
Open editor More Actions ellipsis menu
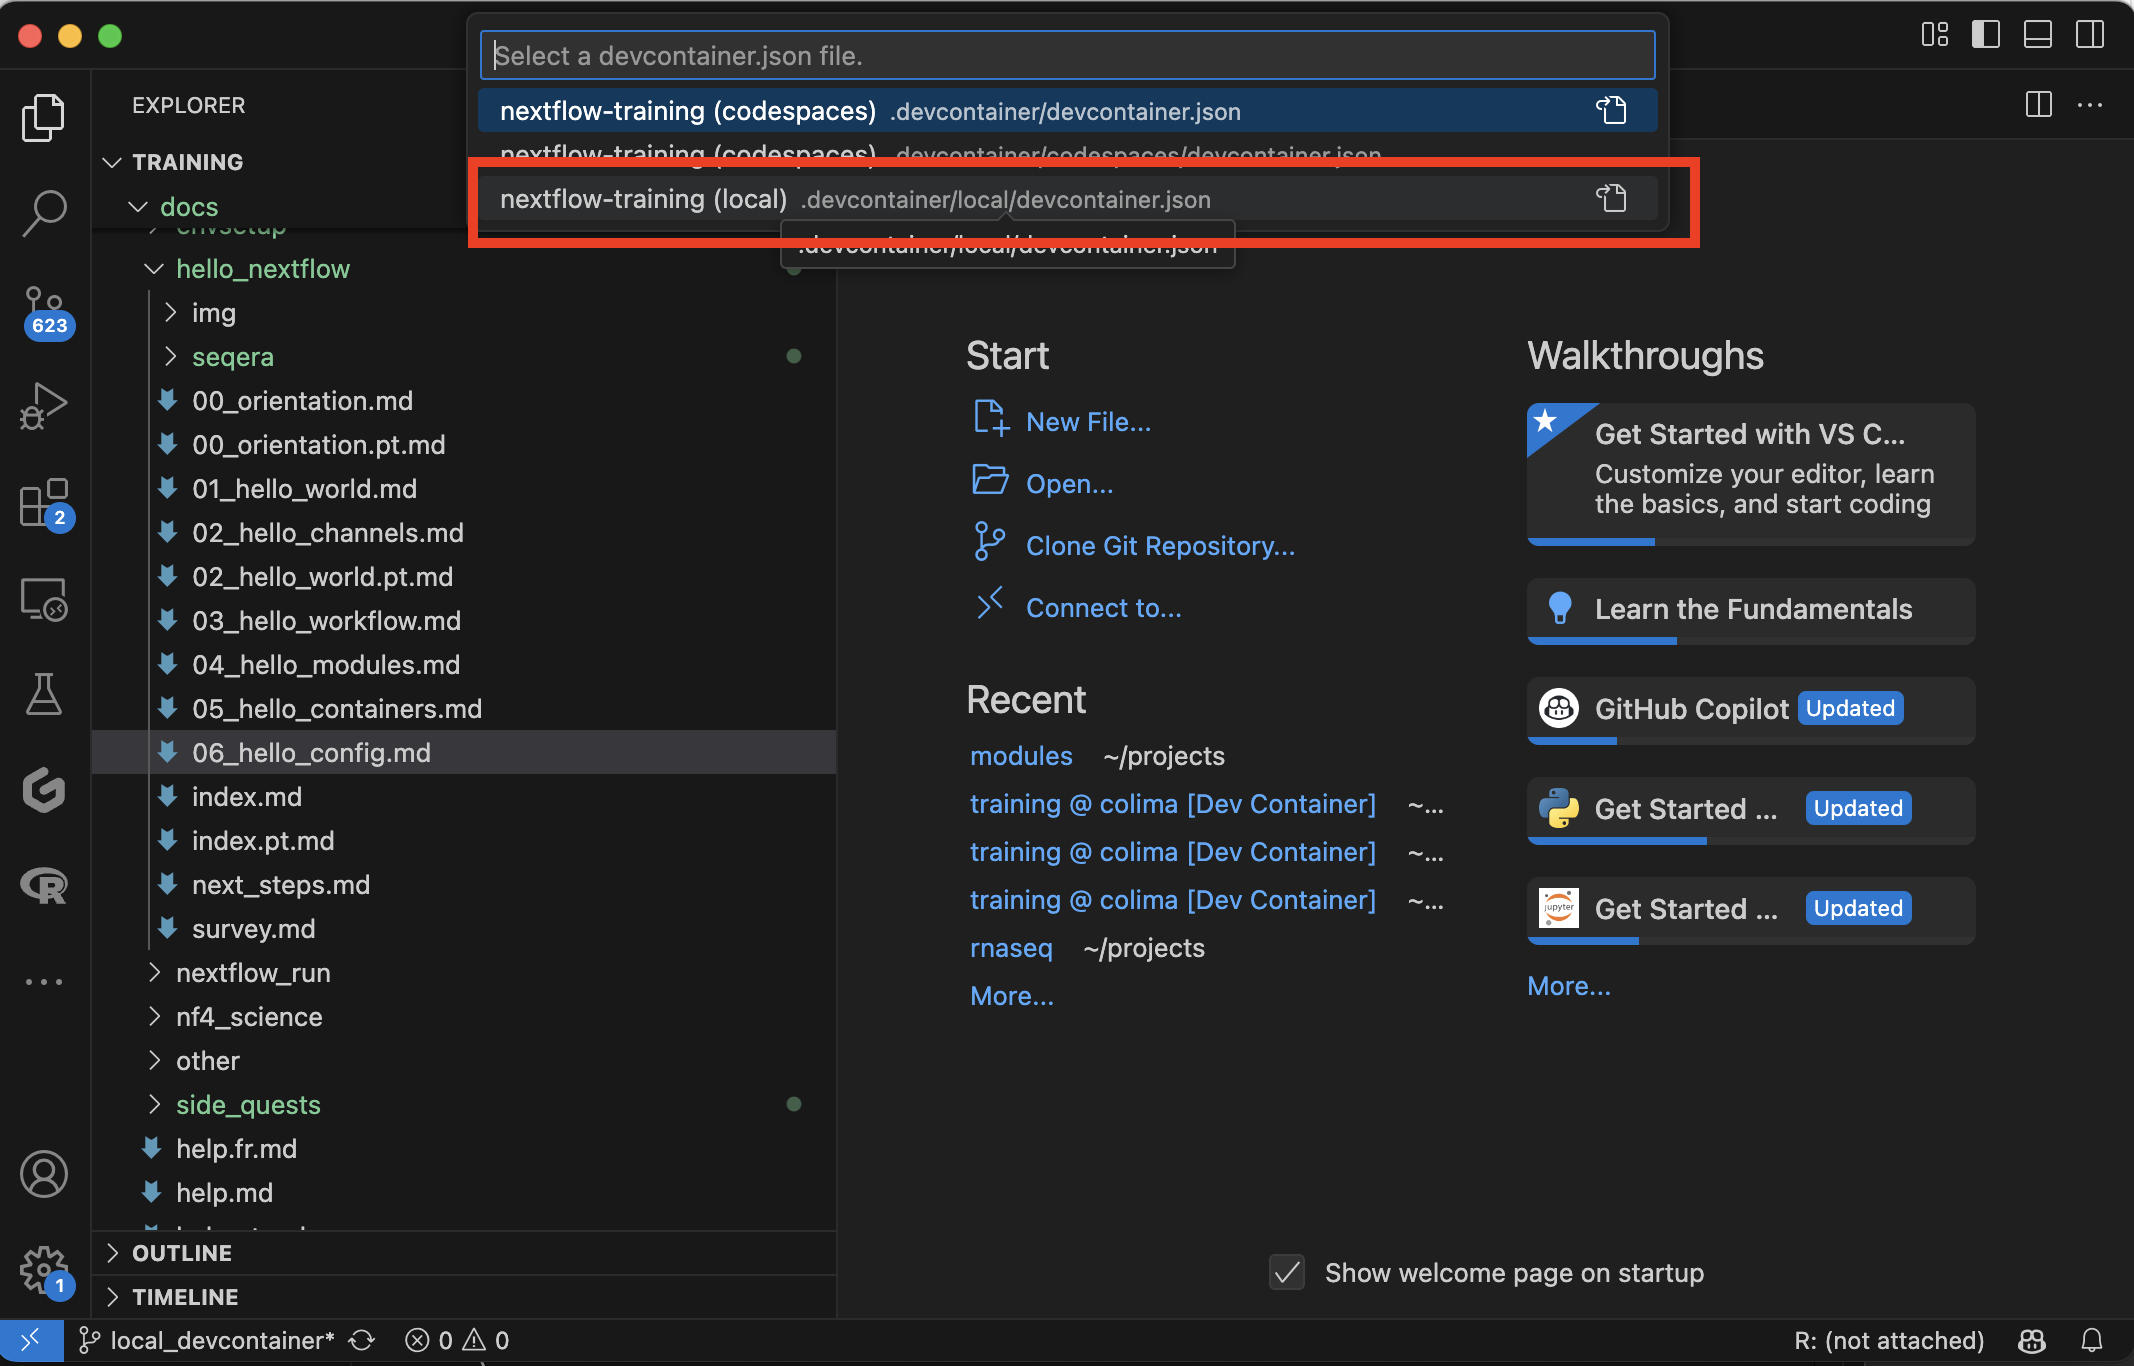point(2090,104)
